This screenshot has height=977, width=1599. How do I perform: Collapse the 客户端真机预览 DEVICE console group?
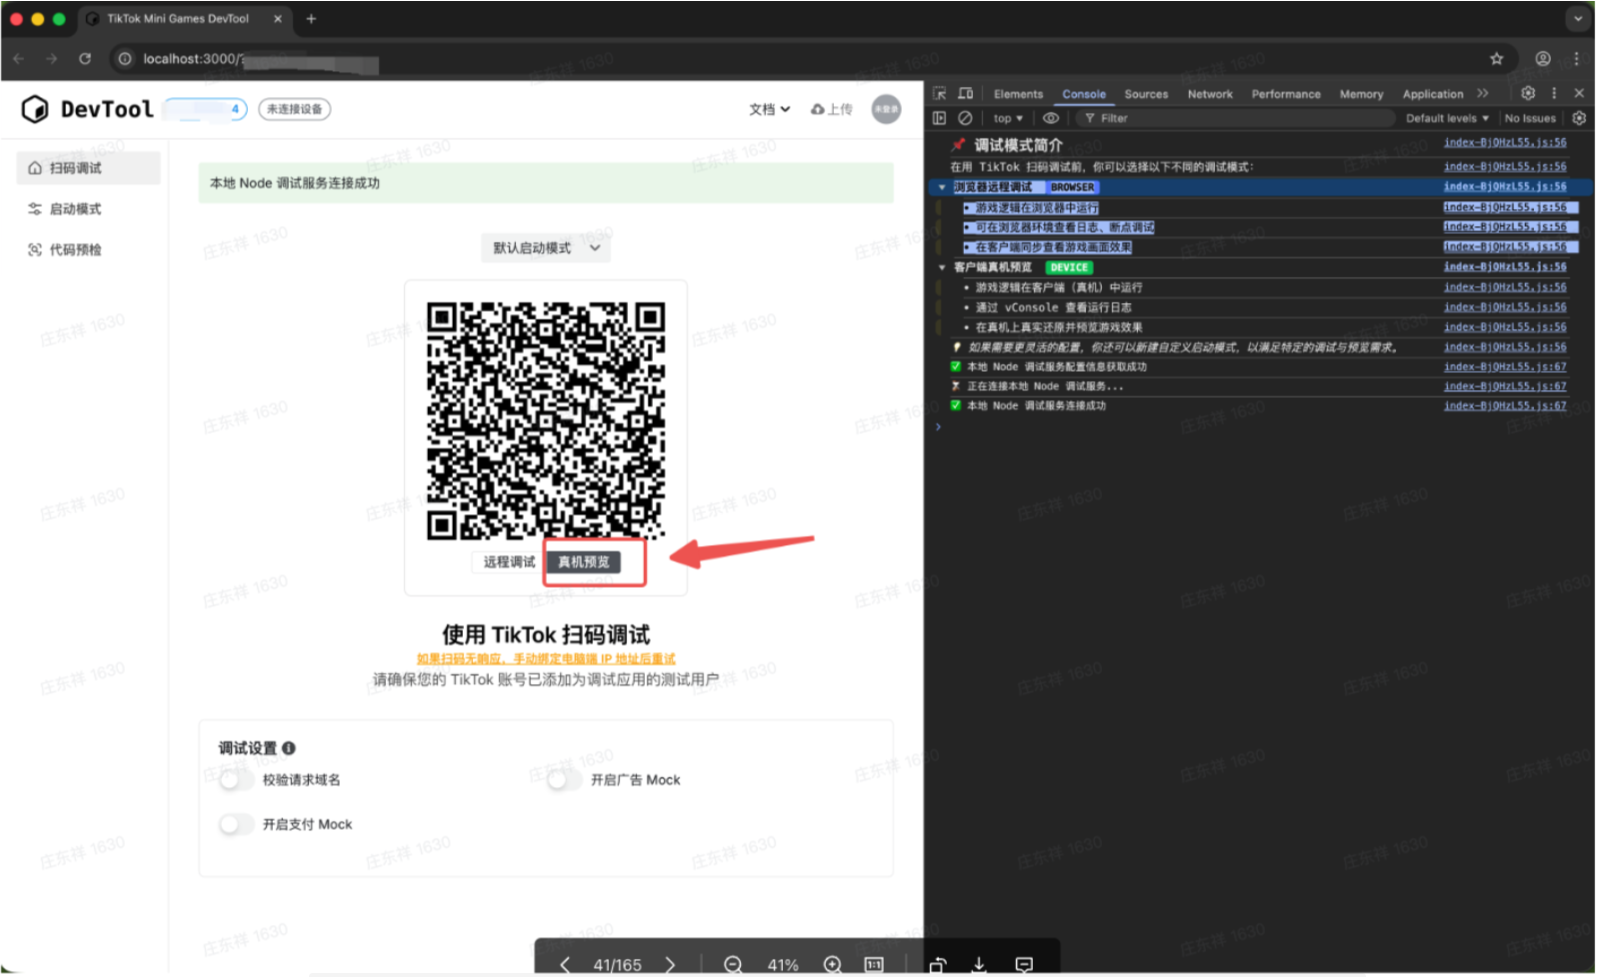point(942,268)
